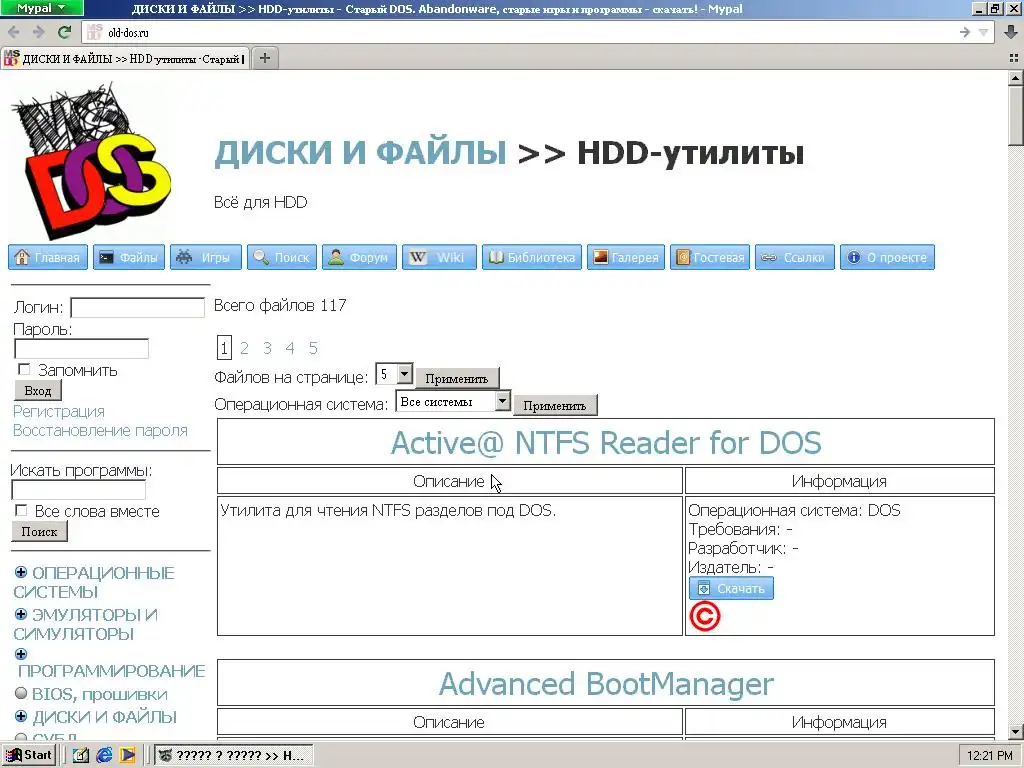Viewport: 1024px width, 768px height.
Task: Click the scrollbar down arrow
Action: pyautogui.click(x=1015, y=732)
